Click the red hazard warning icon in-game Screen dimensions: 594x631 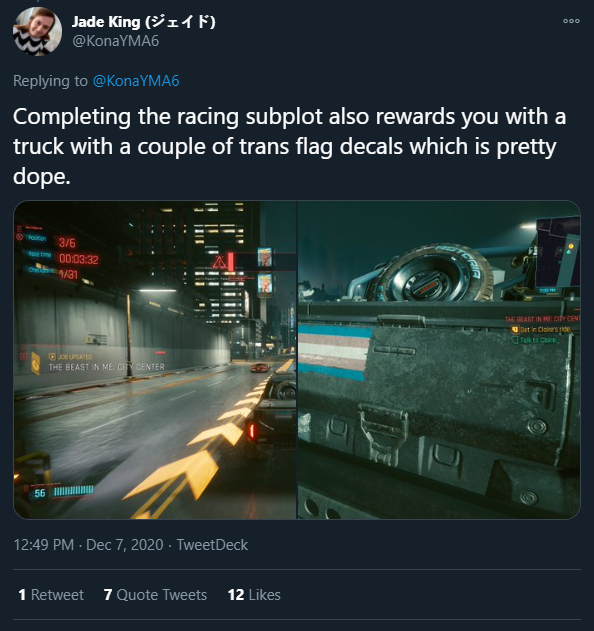[x=219, y=262]
